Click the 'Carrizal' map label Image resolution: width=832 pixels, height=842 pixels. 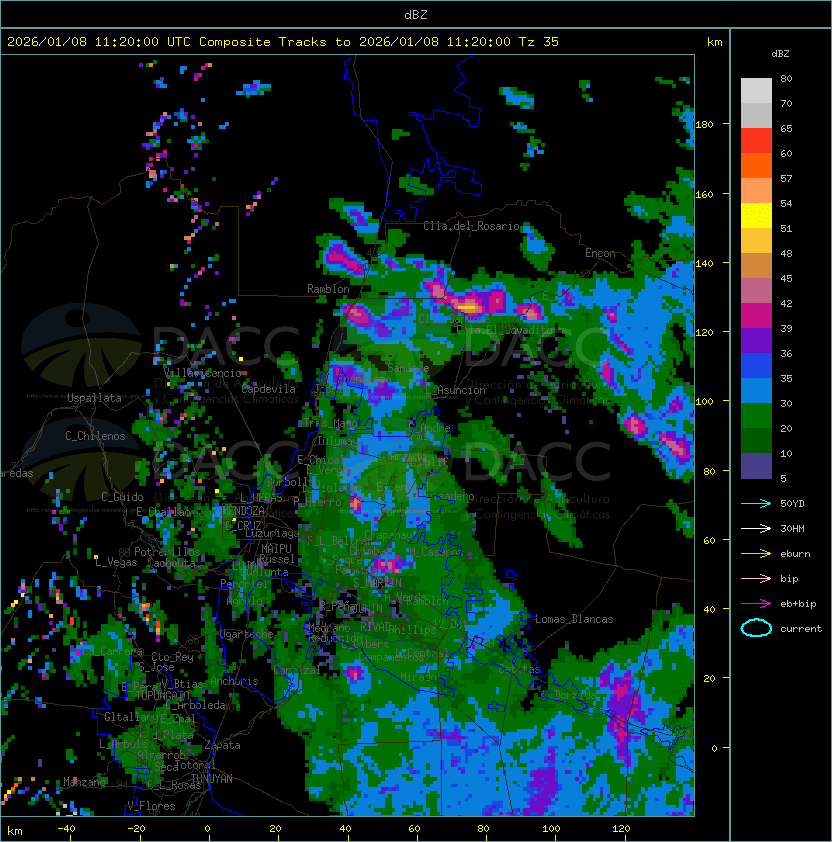pos(296,670)
